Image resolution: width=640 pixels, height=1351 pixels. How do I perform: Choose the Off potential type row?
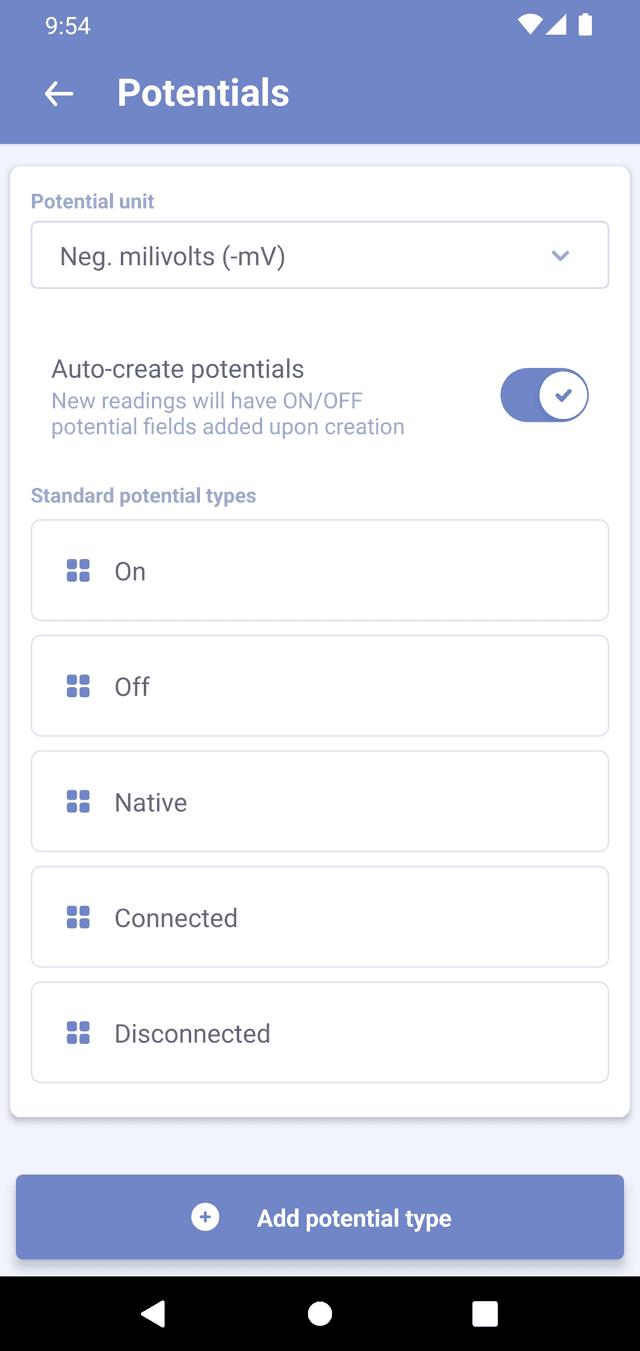pos(320,686)
